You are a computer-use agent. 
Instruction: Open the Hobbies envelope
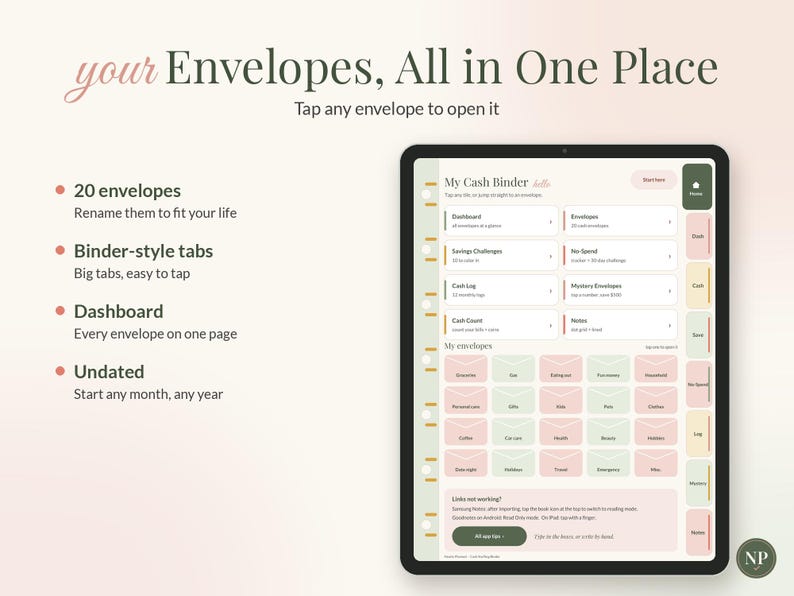[x=656, y=431]
